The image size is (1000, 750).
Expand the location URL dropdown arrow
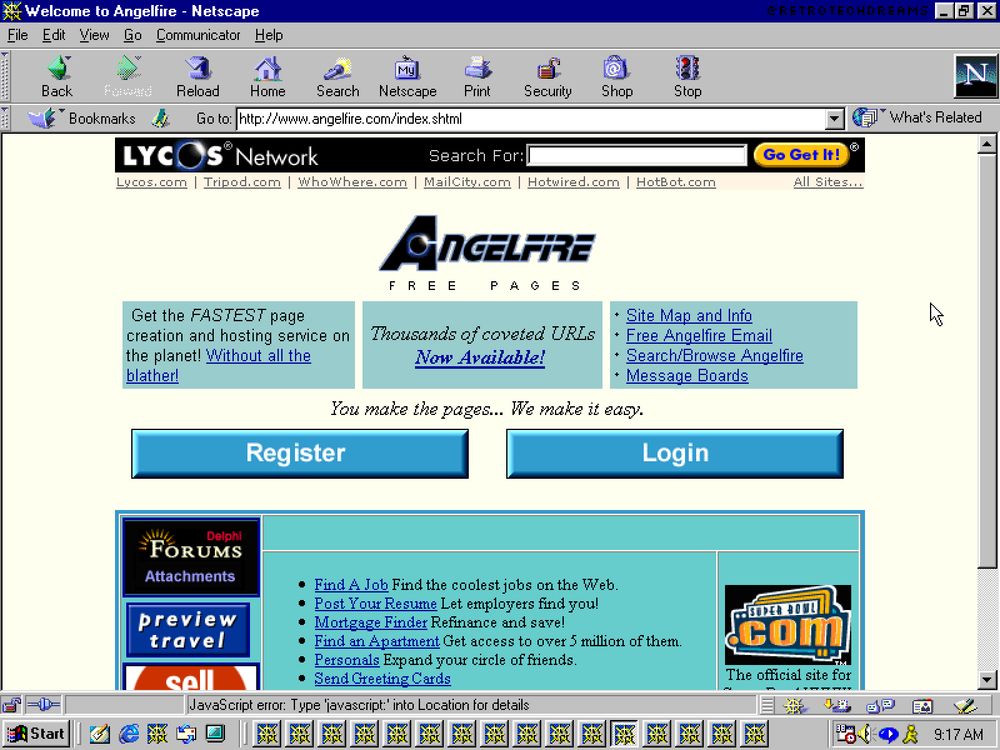click(834, 119)
